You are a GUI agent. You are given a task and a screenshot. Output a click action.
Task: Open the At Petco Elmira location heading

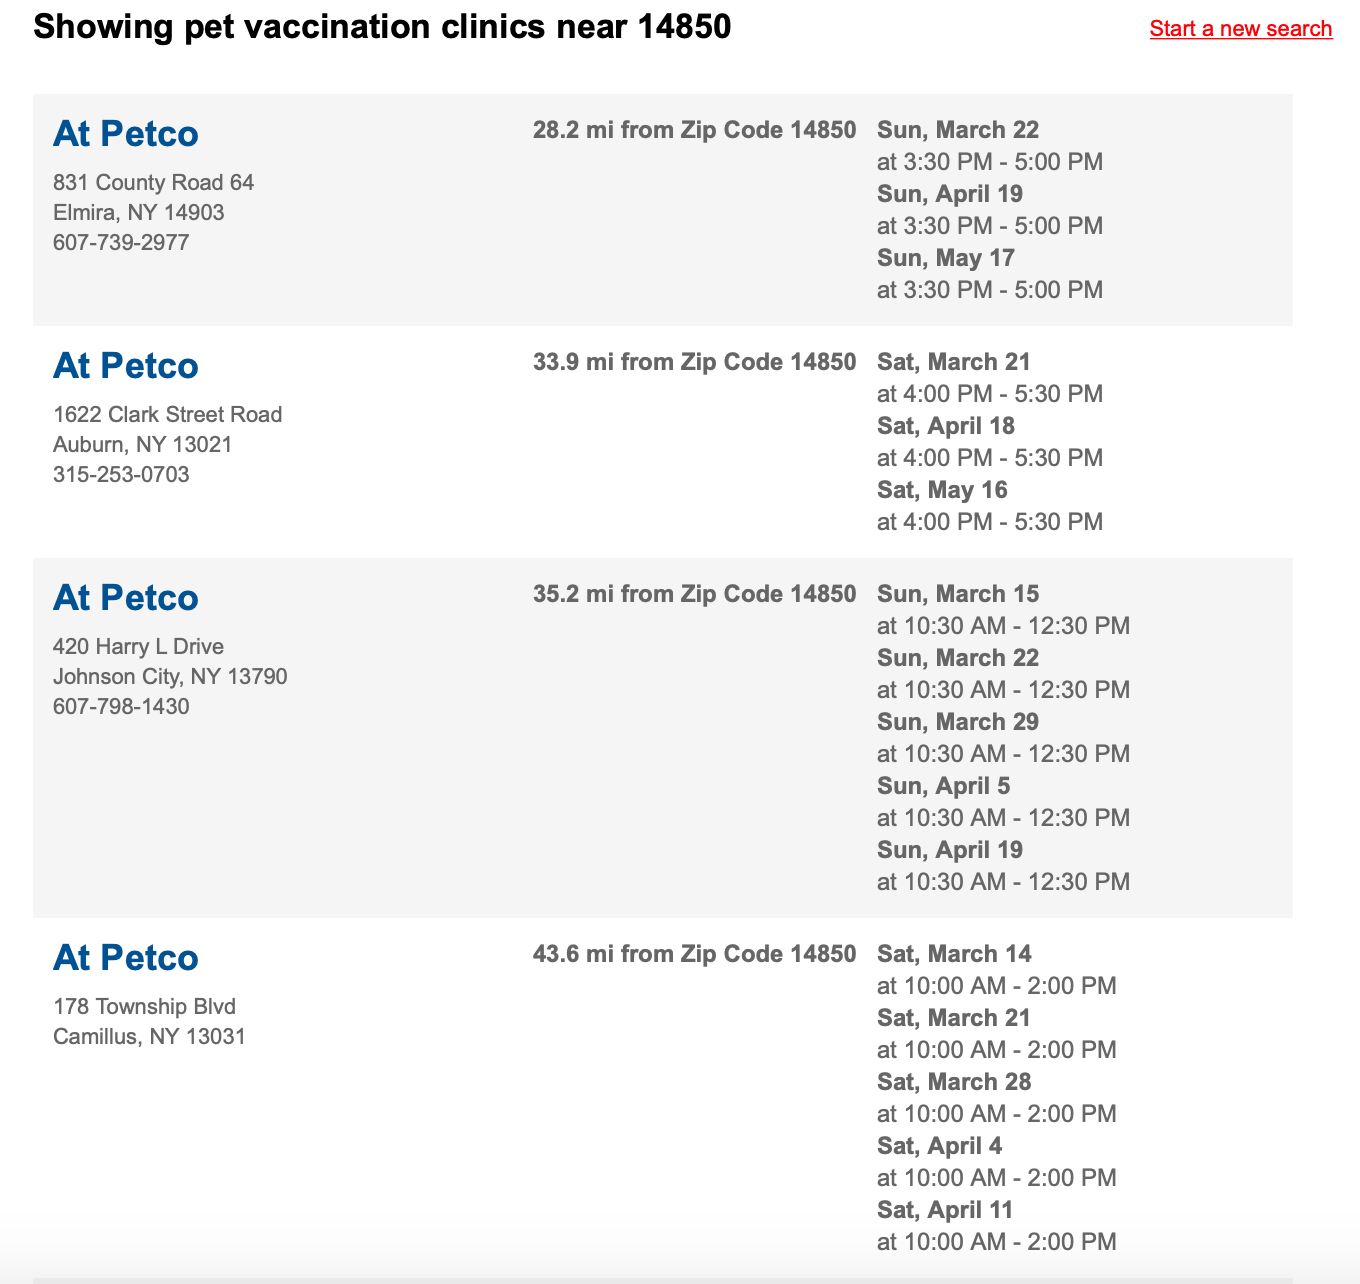[126, 134]
